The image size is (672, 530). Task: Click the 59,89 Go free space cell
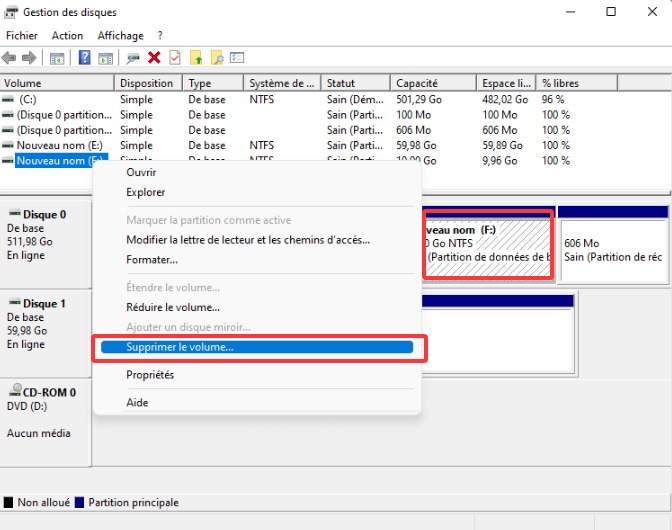pos(502,145)
